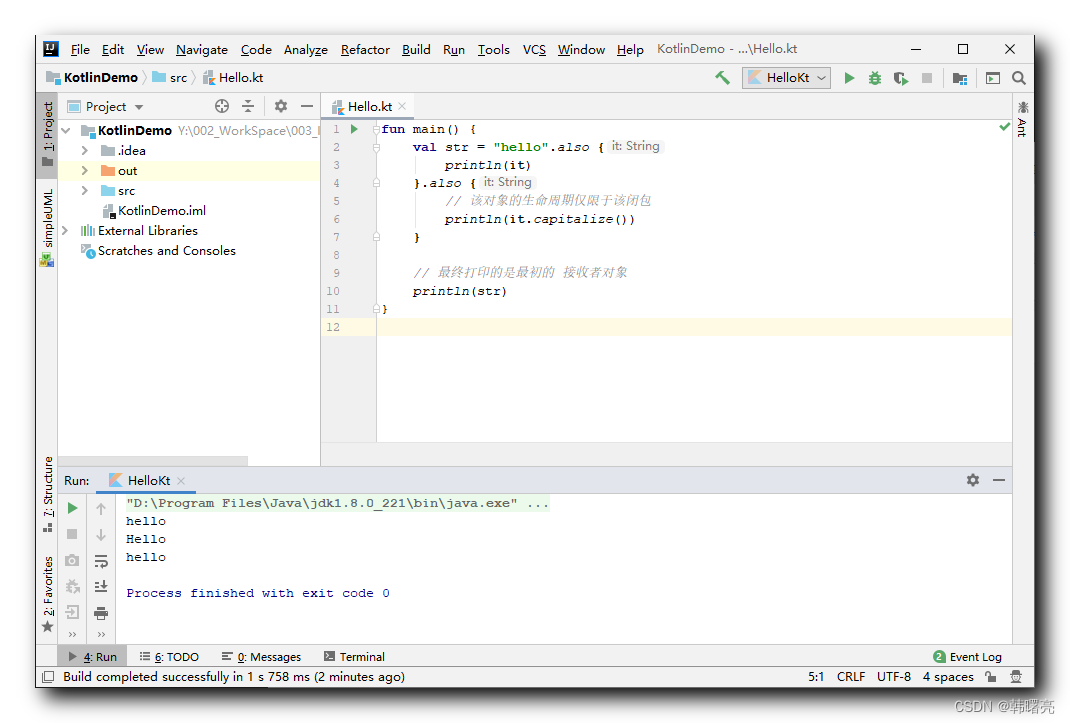Fold the also block at line 4
1070x723 pixels.
pyautogui.click(x=376, y=182)
